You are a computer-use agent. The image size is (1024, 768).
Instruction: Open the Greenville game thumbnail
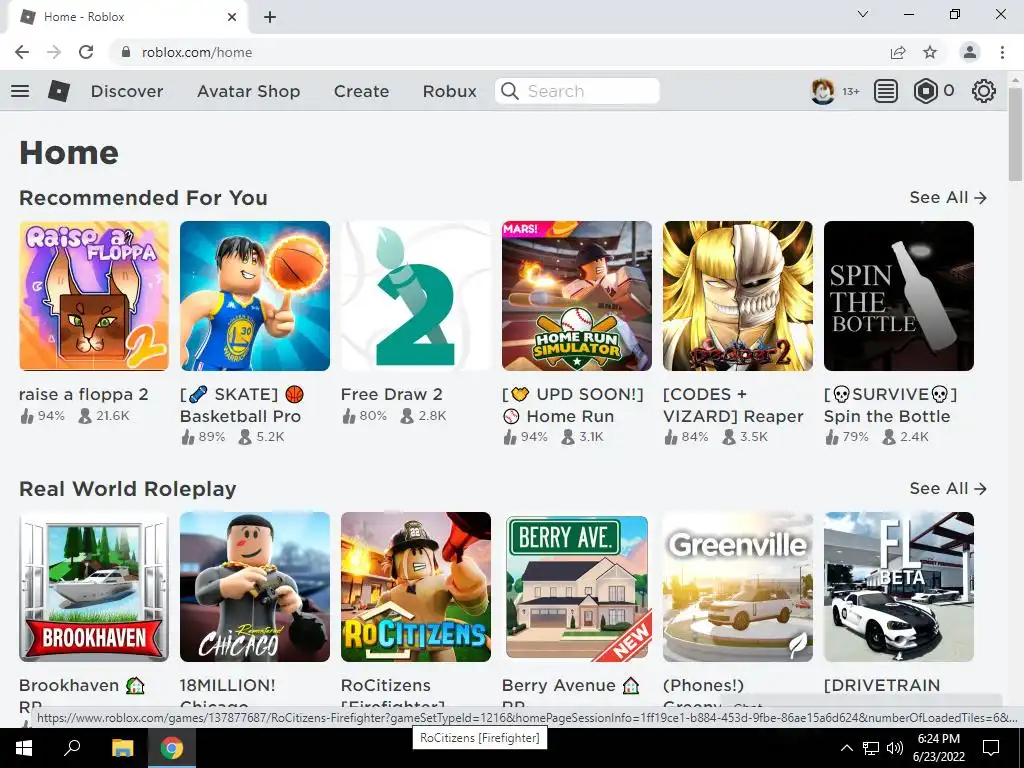point(738,587)
